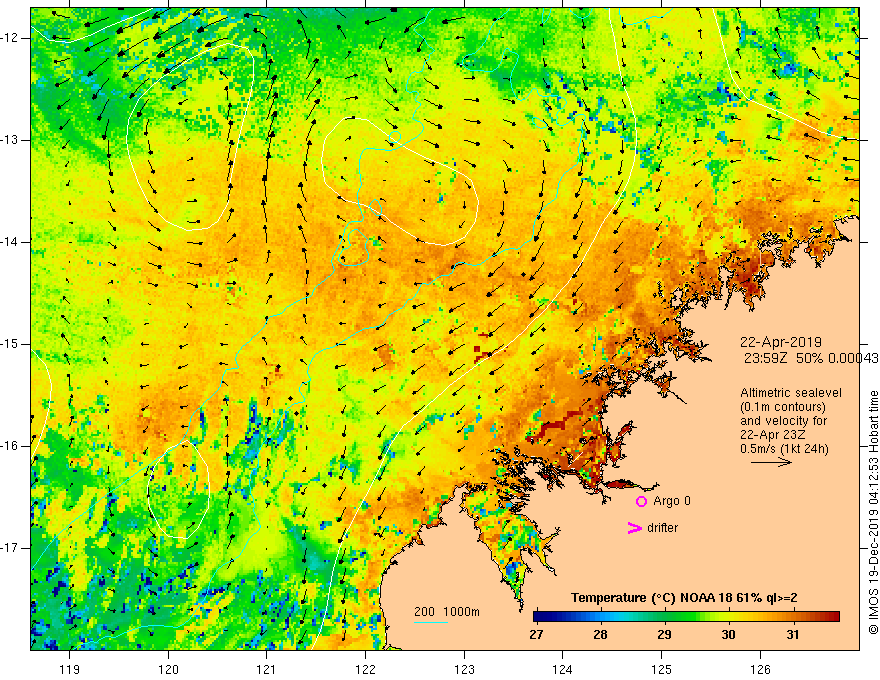
Task: Click latitude axis label -14
Action: click(11, 242)
